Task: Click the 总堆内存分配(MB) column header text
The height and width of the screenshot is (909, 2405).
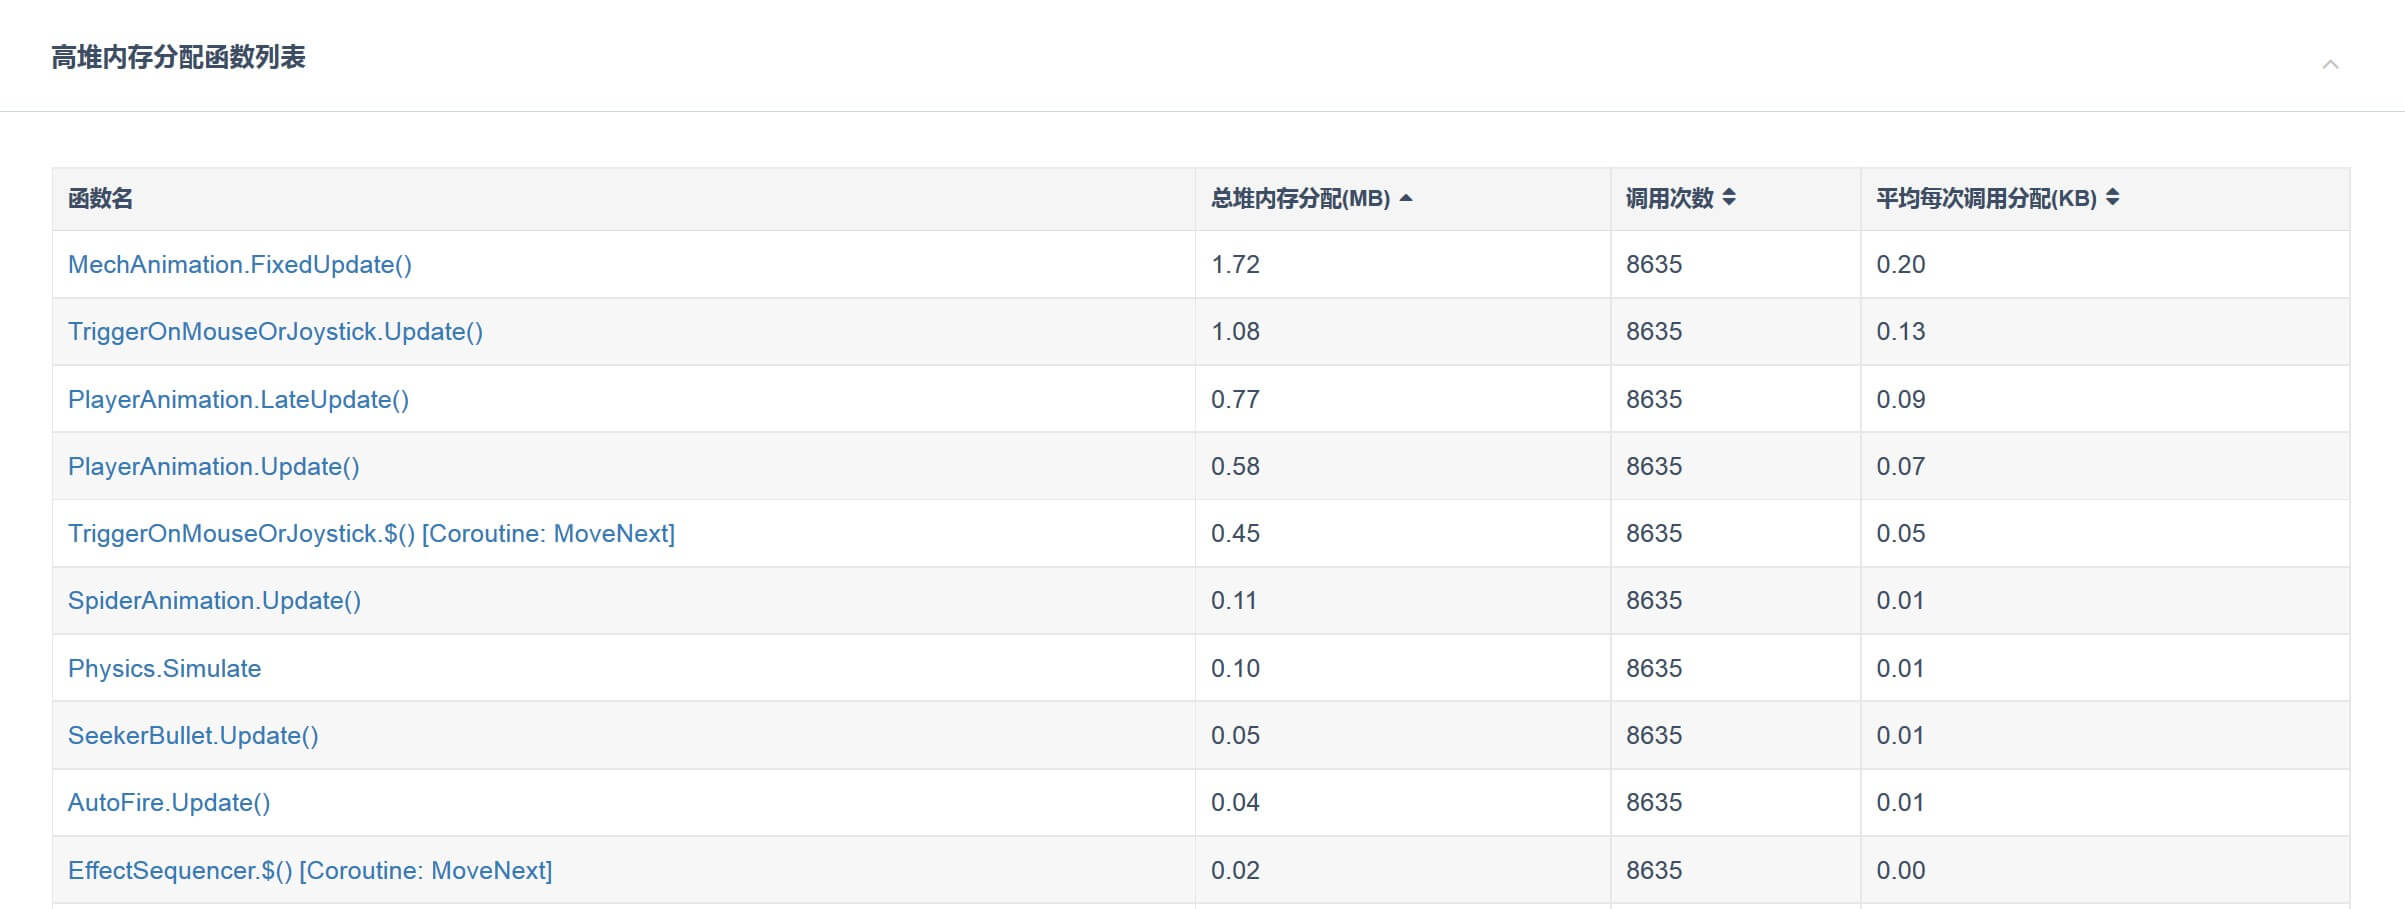Action: pos(1300,199)
